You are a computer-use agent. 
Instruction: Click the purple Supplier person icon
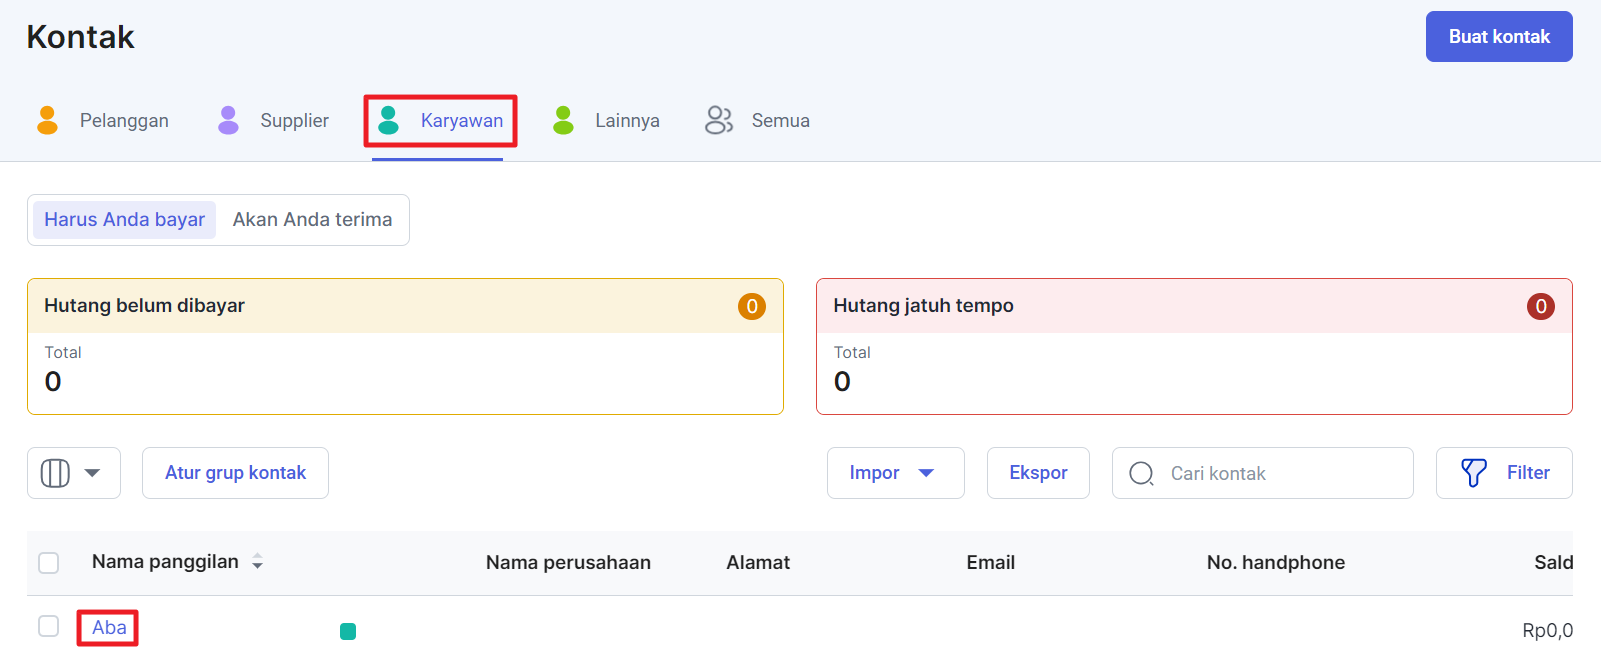pos(228,120)
